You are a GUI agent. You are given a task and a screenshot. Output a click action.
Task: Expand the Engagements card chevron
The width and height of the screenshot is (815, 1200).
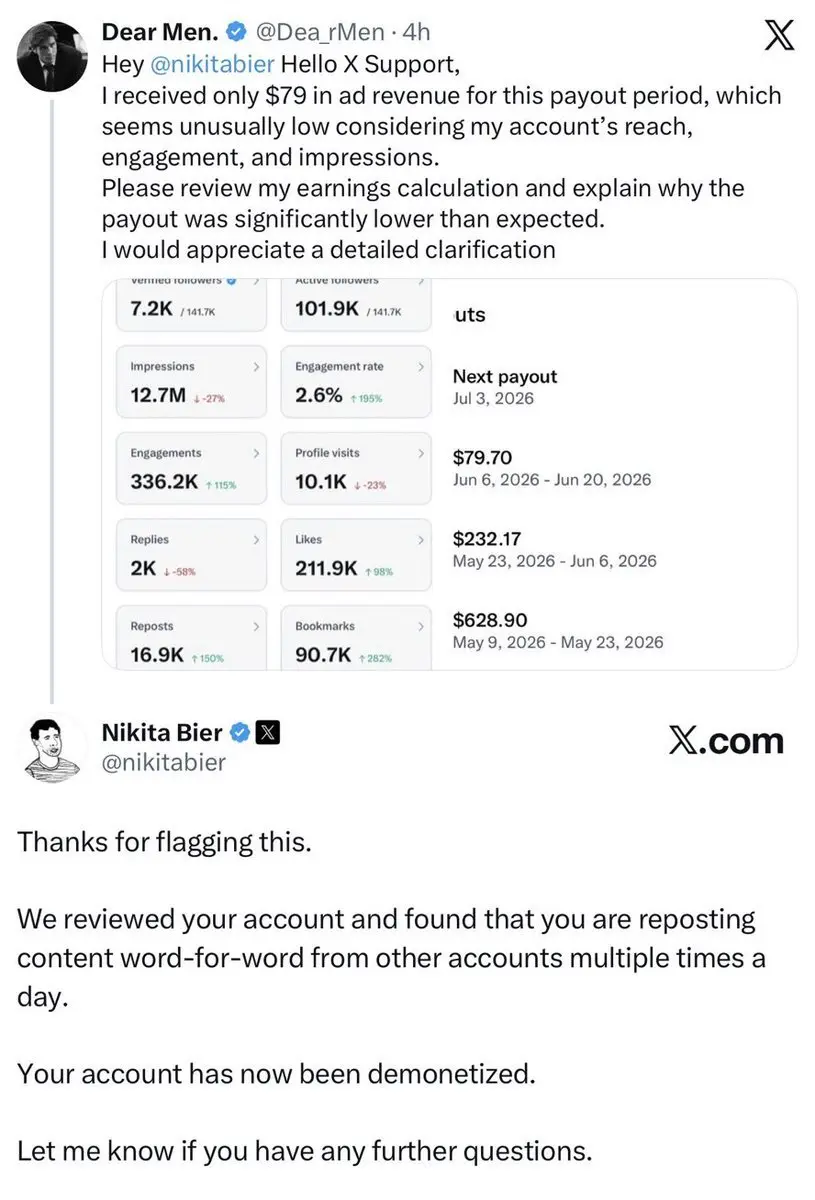click(257, 453)
